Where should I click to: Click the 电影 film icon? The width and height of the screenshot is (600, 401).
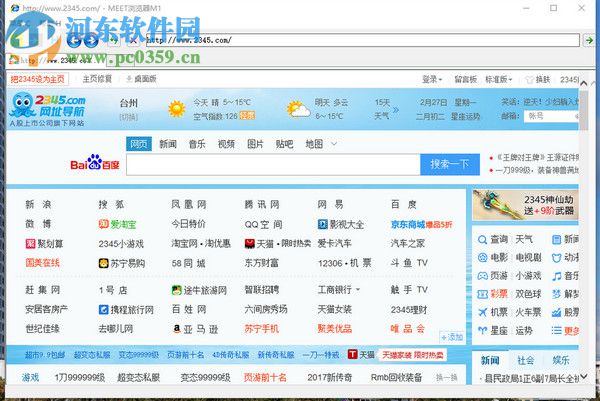[x=482, y=258]
